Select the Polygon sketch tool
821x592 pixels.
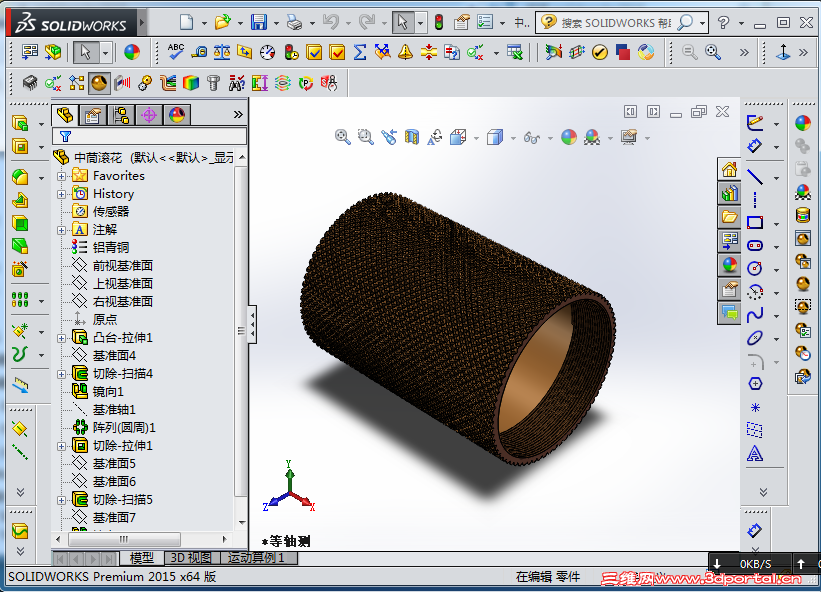[x=755, y=384]
